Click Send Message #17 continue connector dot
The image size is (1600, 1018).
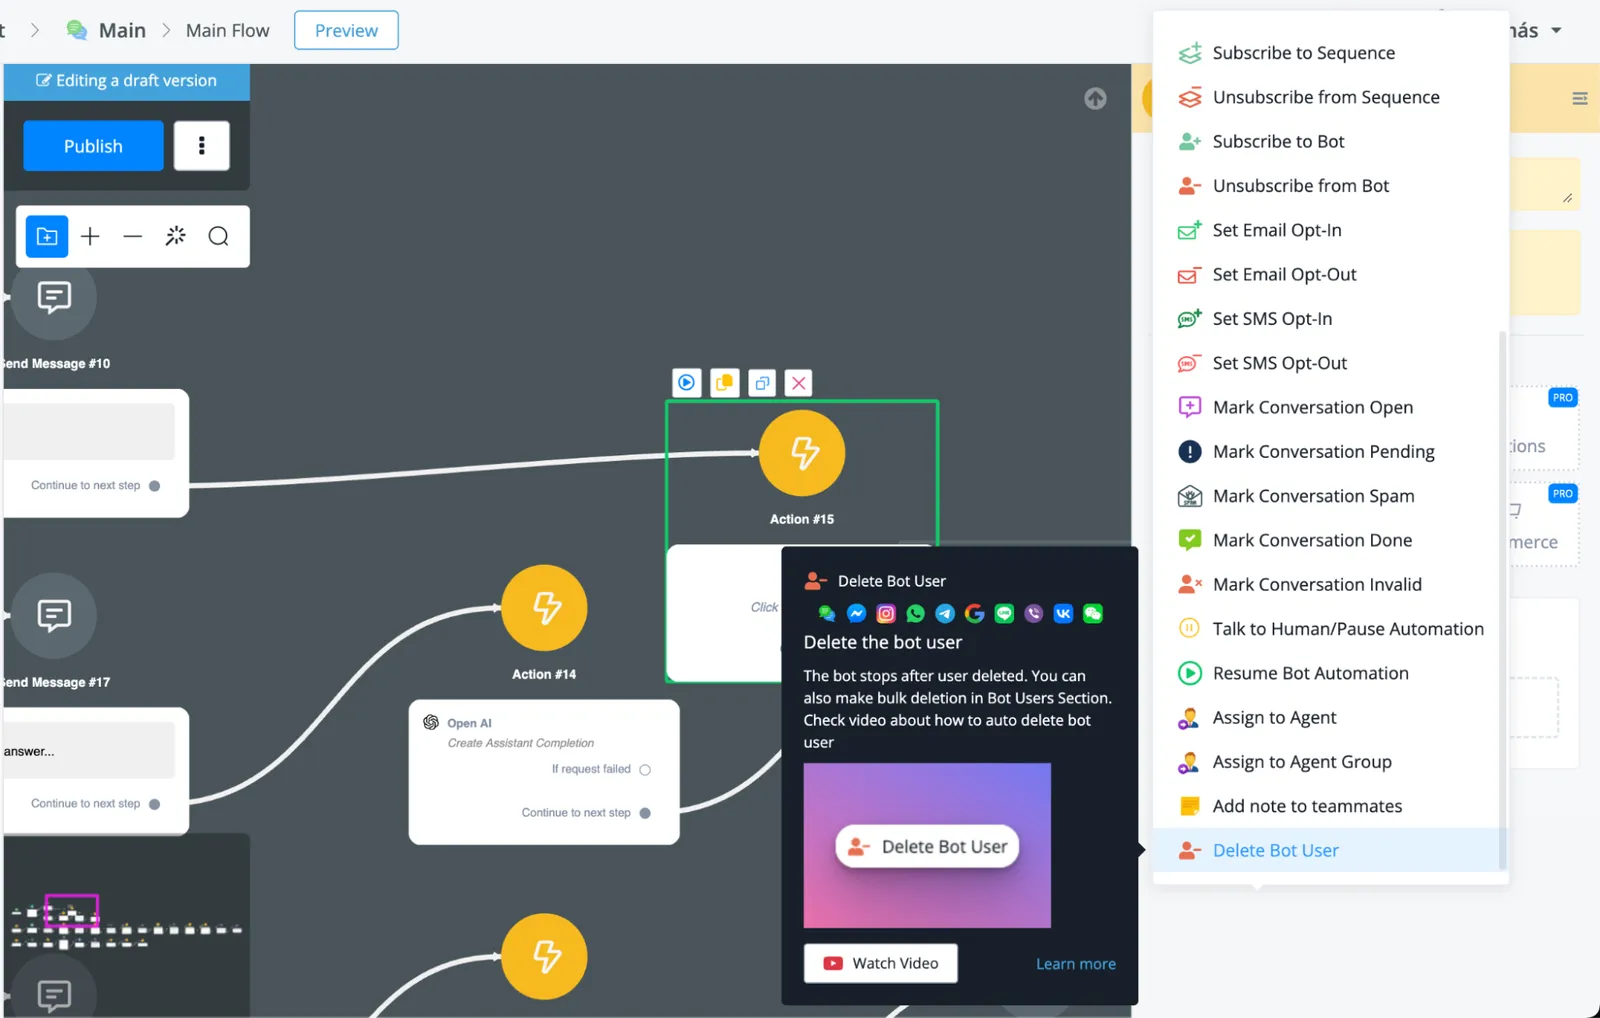tap(154, 804)
